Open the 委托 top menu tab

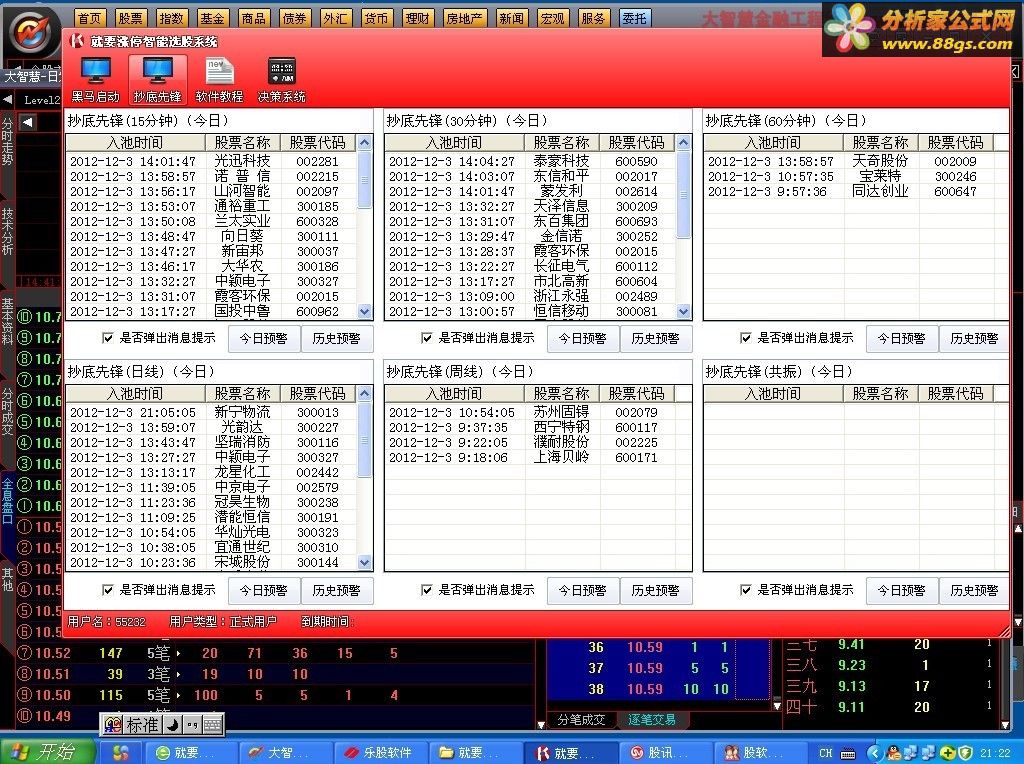click(x=634, y=18)
